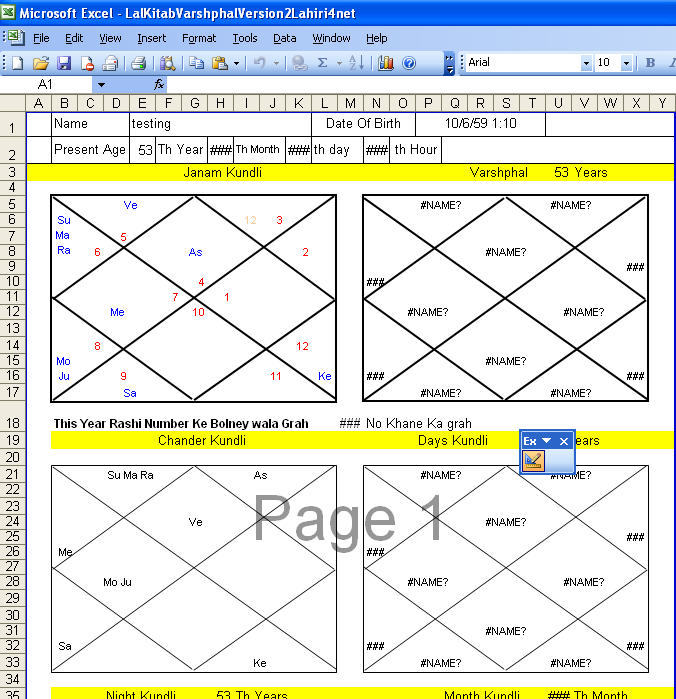This screenshot has height=699, width=676.
Task: Click the Open file folder icon
Action: (x=41, y=63)
